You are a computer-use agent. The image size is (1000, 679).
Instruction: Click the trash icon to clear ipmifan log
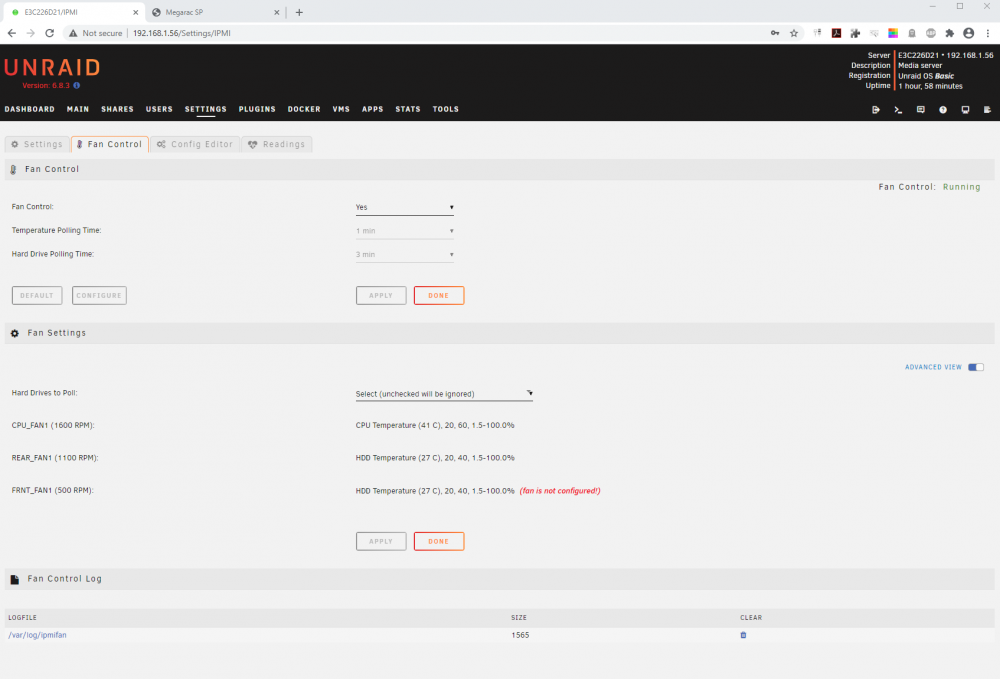click(743, 635)
